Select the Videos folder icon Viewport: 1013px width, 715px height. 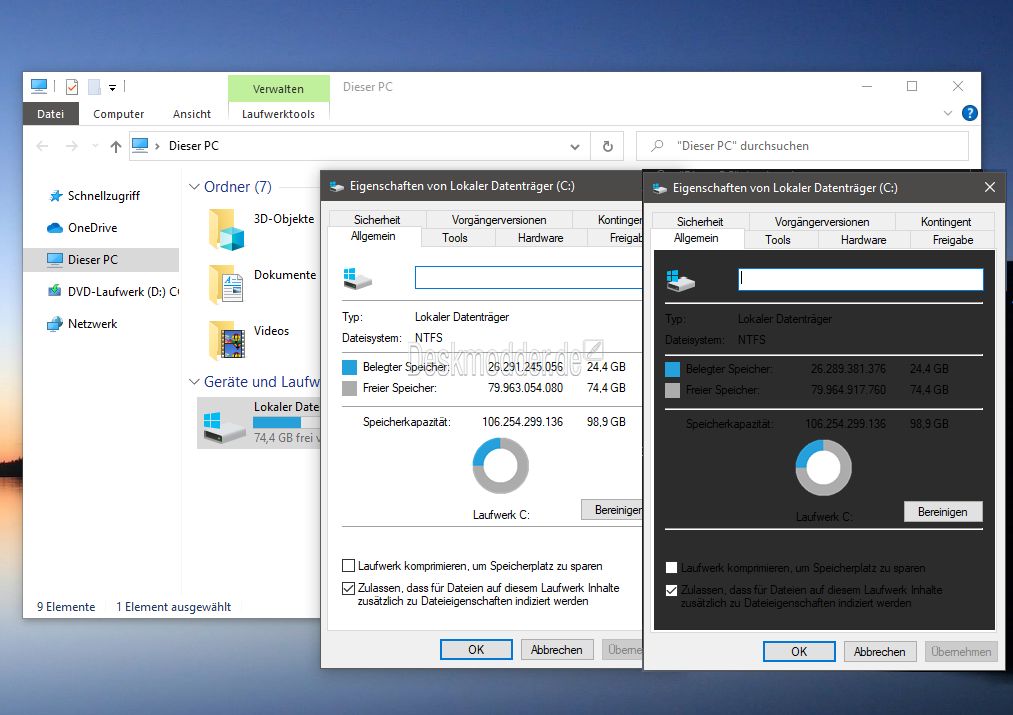click(227, 340)
